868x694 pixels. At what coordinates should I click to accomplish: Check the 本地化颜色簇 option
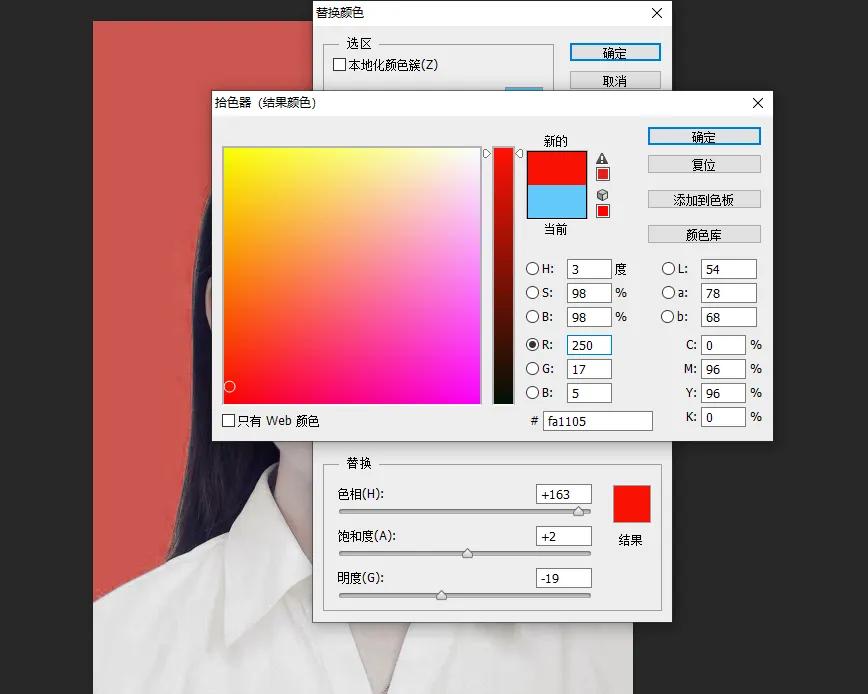341,64
